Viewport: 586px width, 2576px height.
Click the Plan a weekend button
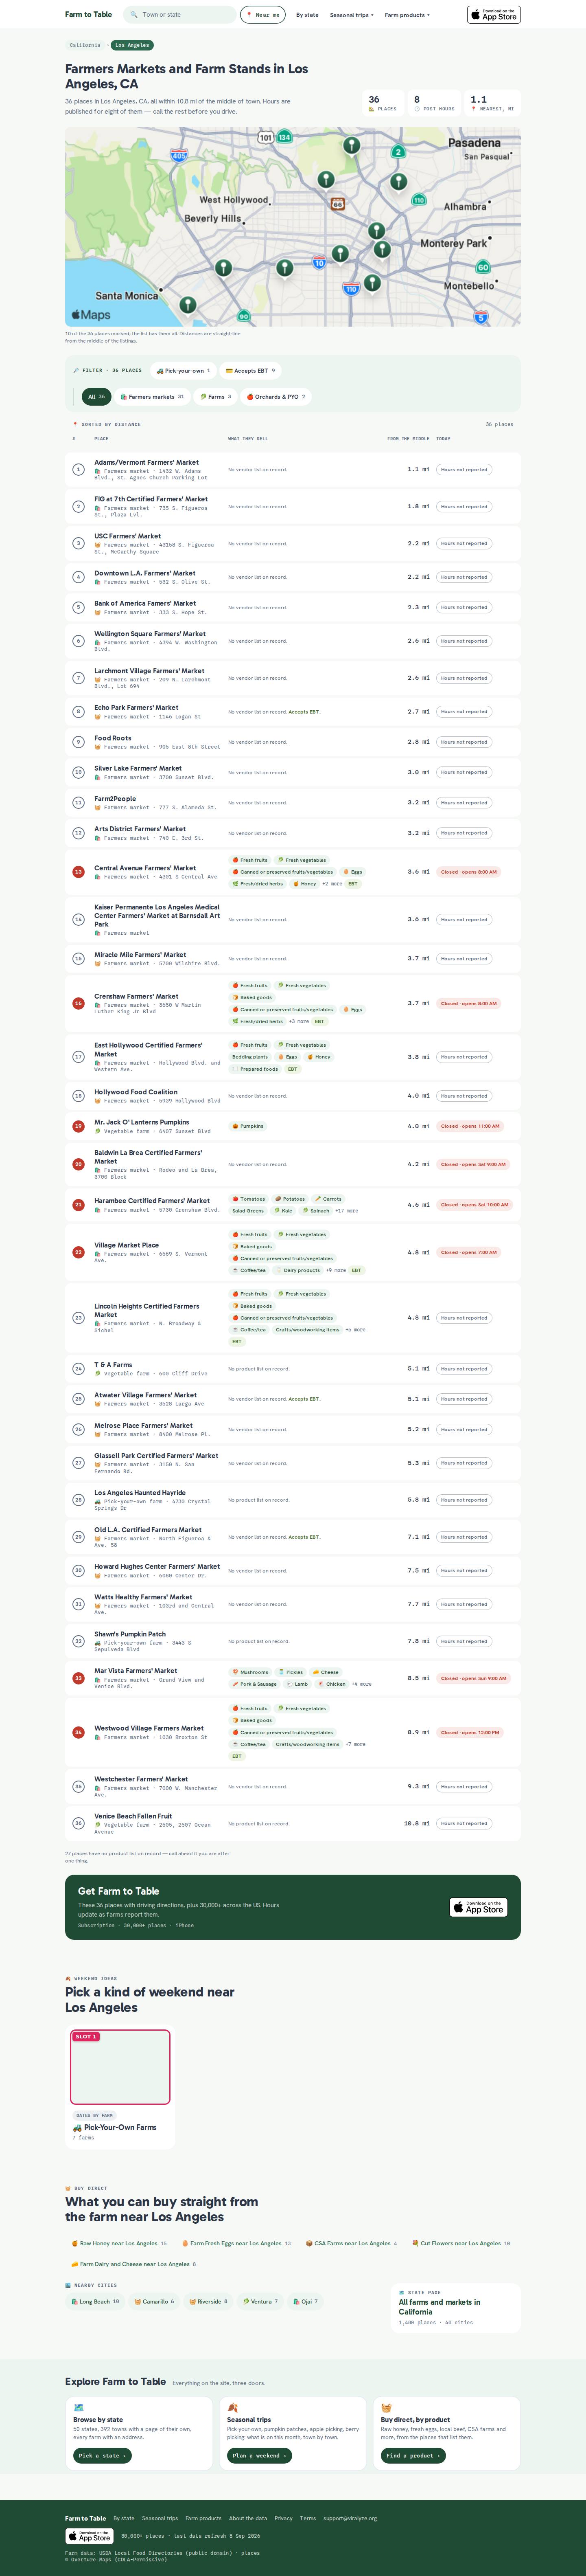pos(259,2455)
